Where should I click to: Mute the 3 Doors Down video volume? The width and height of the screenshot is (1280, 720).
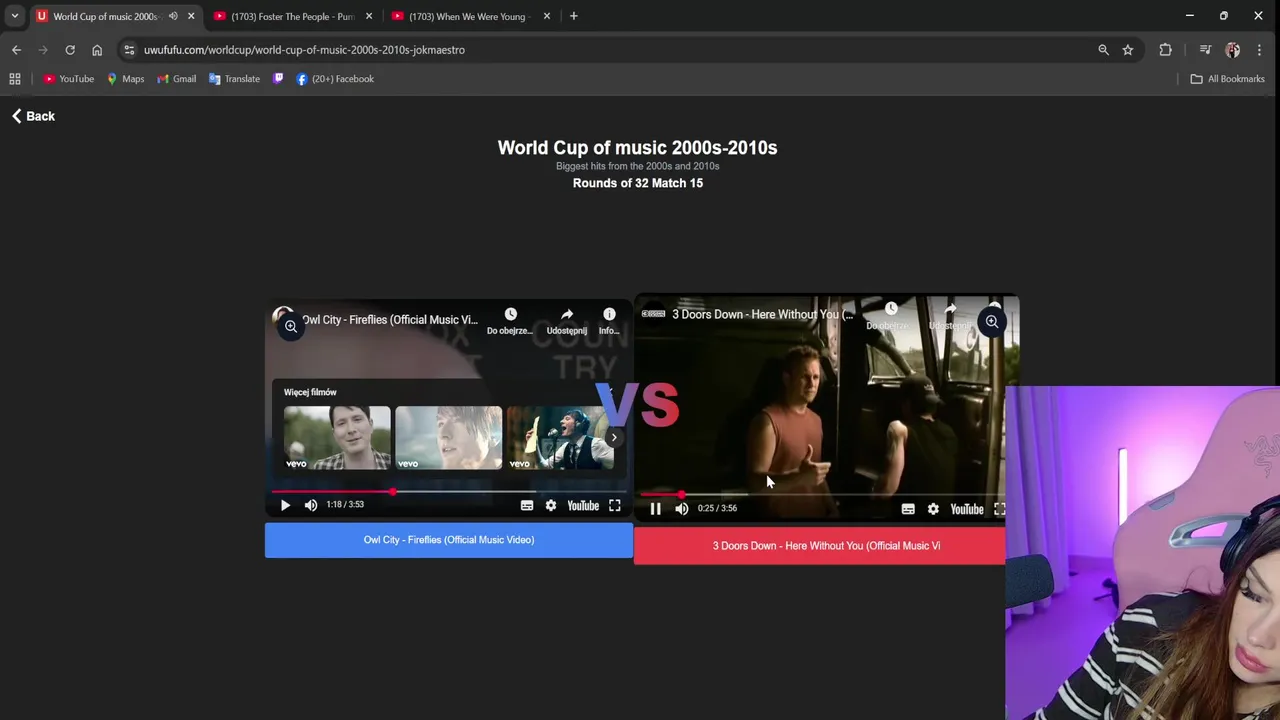pyautogui.click(x=682, y=509)
